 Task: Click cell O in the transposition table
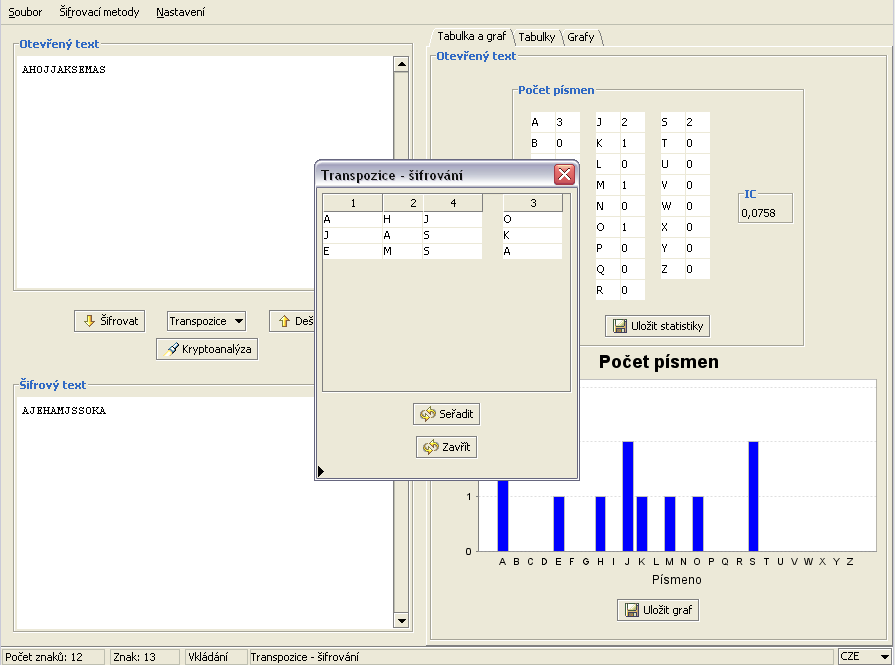click(x=533, y=219)
